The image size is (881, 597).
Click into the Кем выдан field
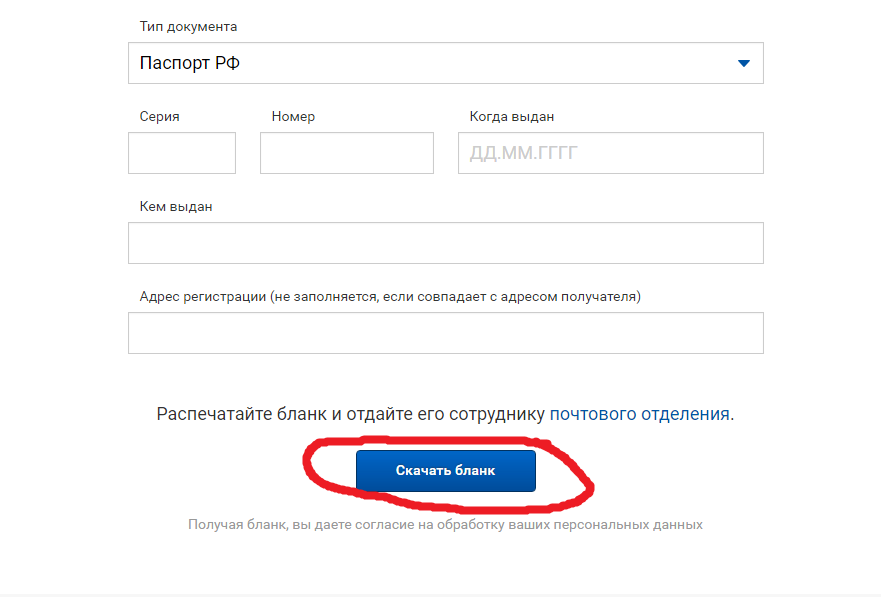coord(445,243)
